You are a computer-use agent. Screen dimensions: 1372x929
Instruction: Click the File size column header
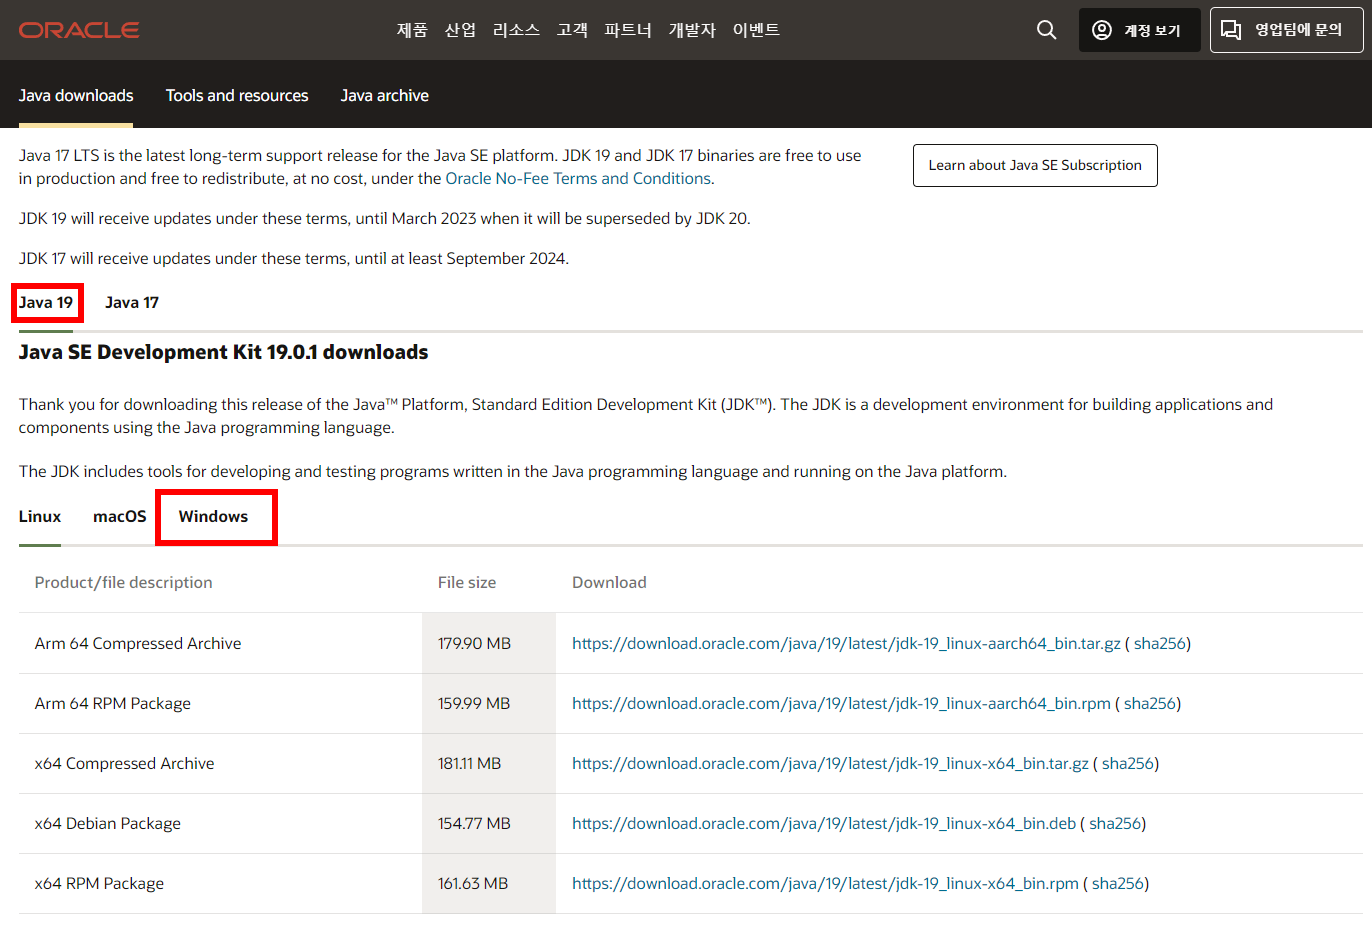pyautogui.click(x=467, y=583)
